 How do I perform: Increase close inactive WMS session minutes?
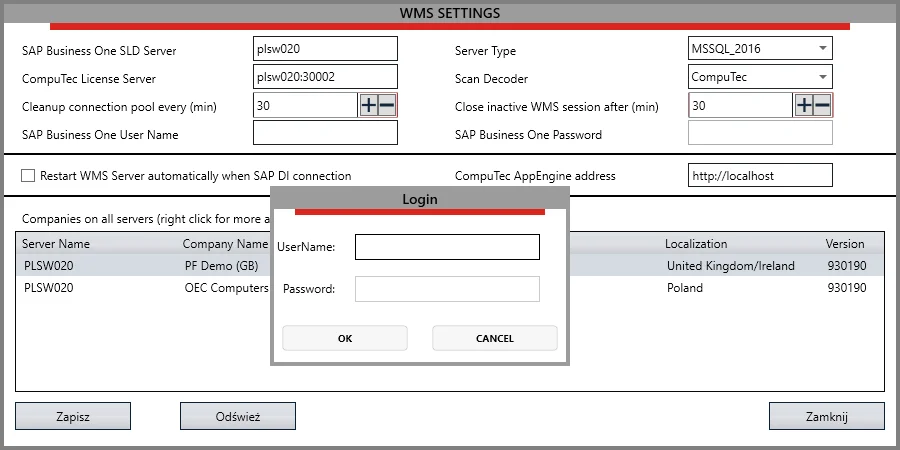pos(804,106)
